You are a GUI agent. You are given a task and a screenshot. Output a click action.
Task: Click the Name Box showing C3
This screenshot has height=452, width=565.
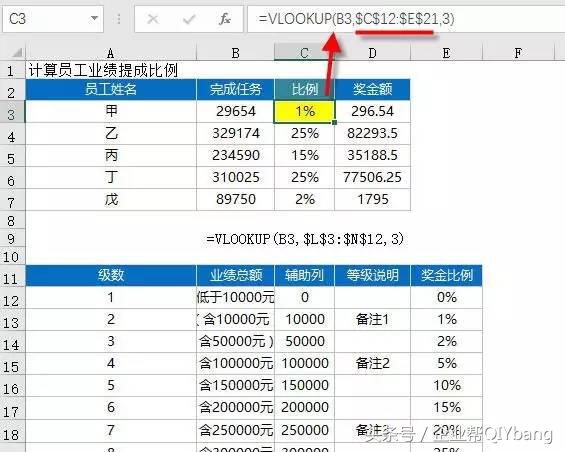point(53,18)
